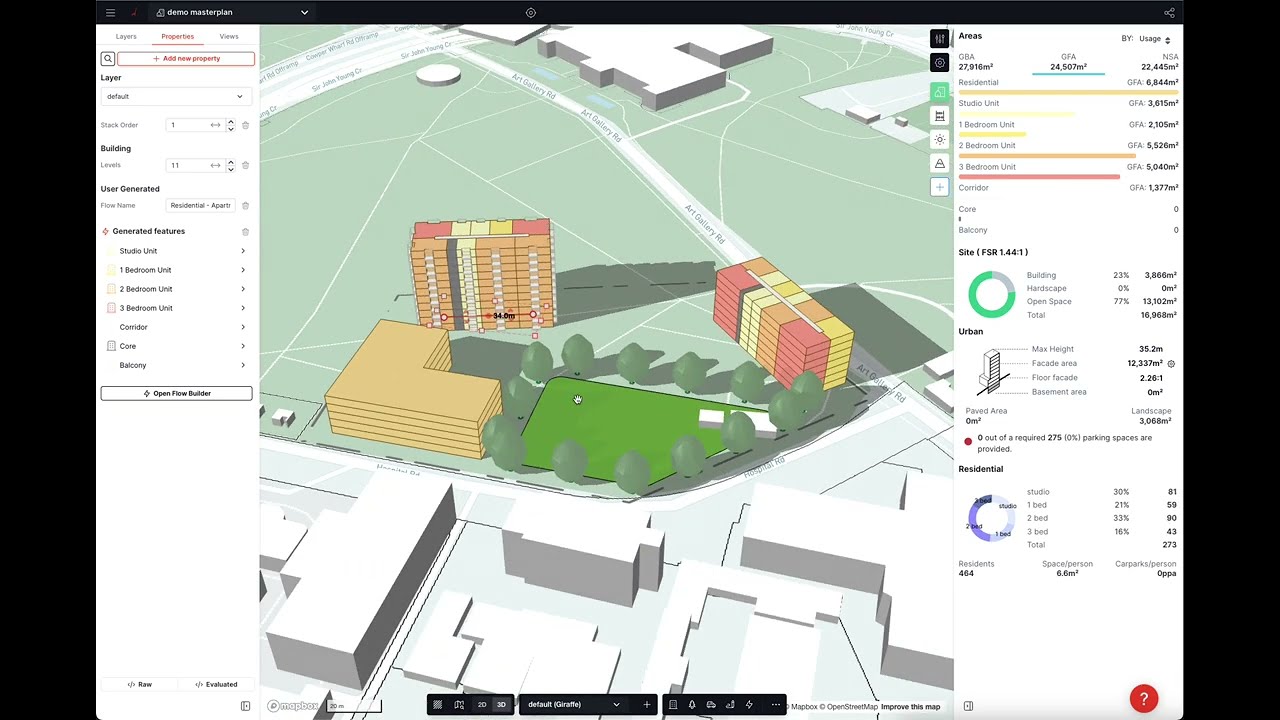Click the recenter target icon in header
Viewport: 1280px width, 720px height.
[531, 13]
